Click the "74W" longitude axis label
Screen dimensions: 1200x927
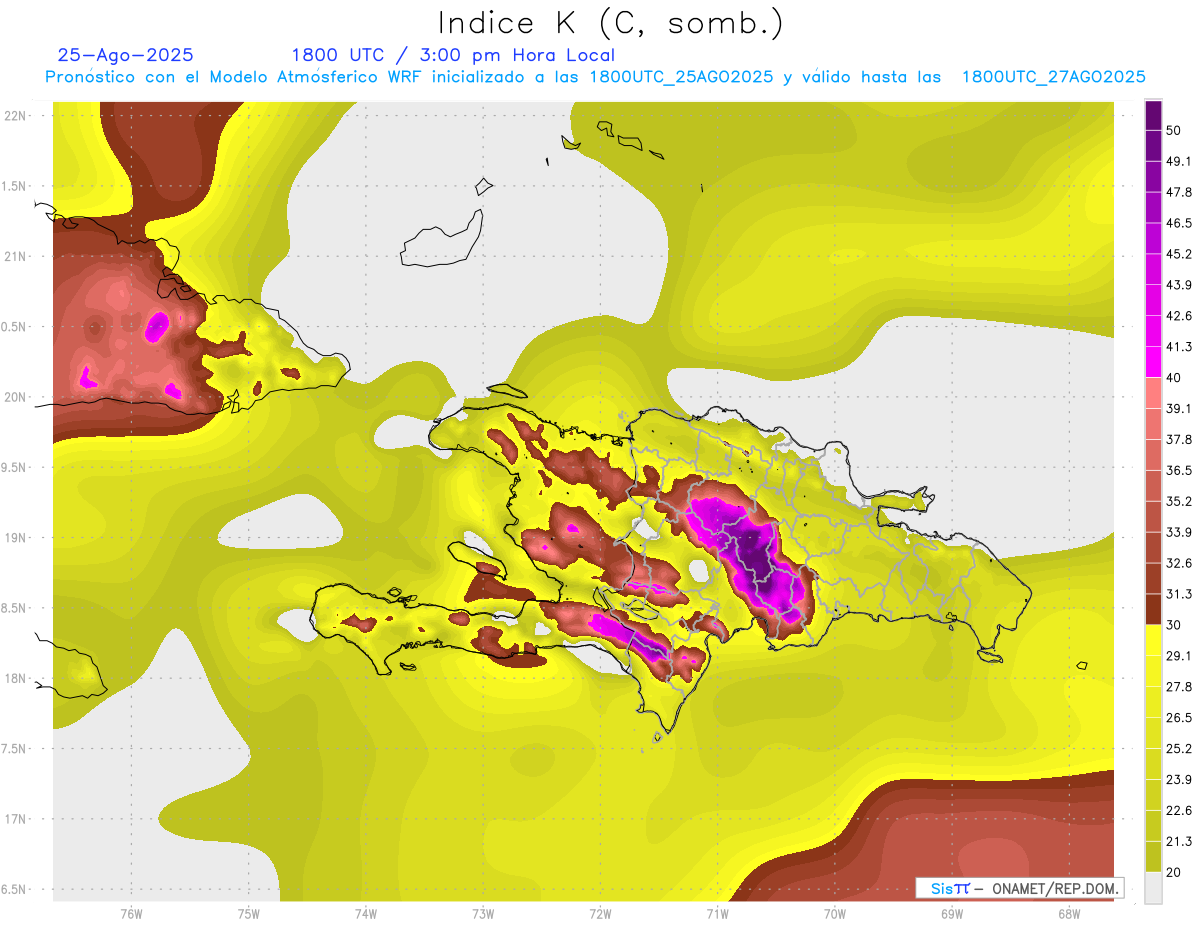pyautogui.click(x=365, y=913)
